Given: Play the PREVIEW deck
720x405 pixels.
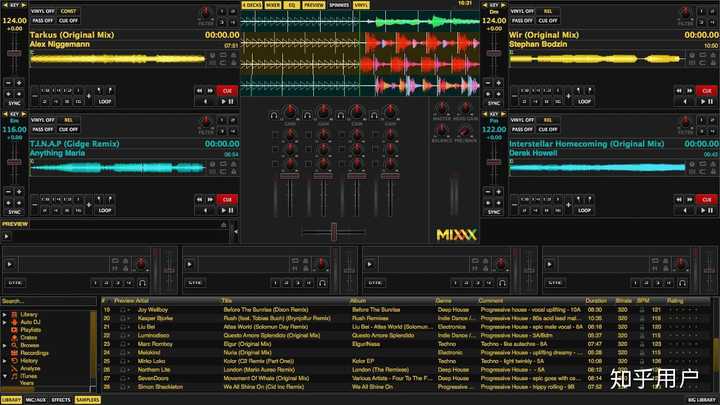Looking at the screenshot, I should pyautogui.click(x=6, y=236).
